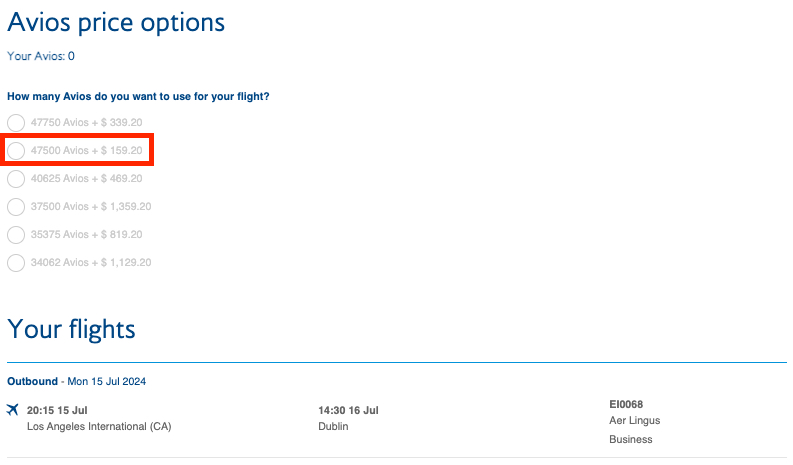Choose the 35375 Avios + $819.20 option
This screenshot has width=793, height=465.
[x=16, y=235]
